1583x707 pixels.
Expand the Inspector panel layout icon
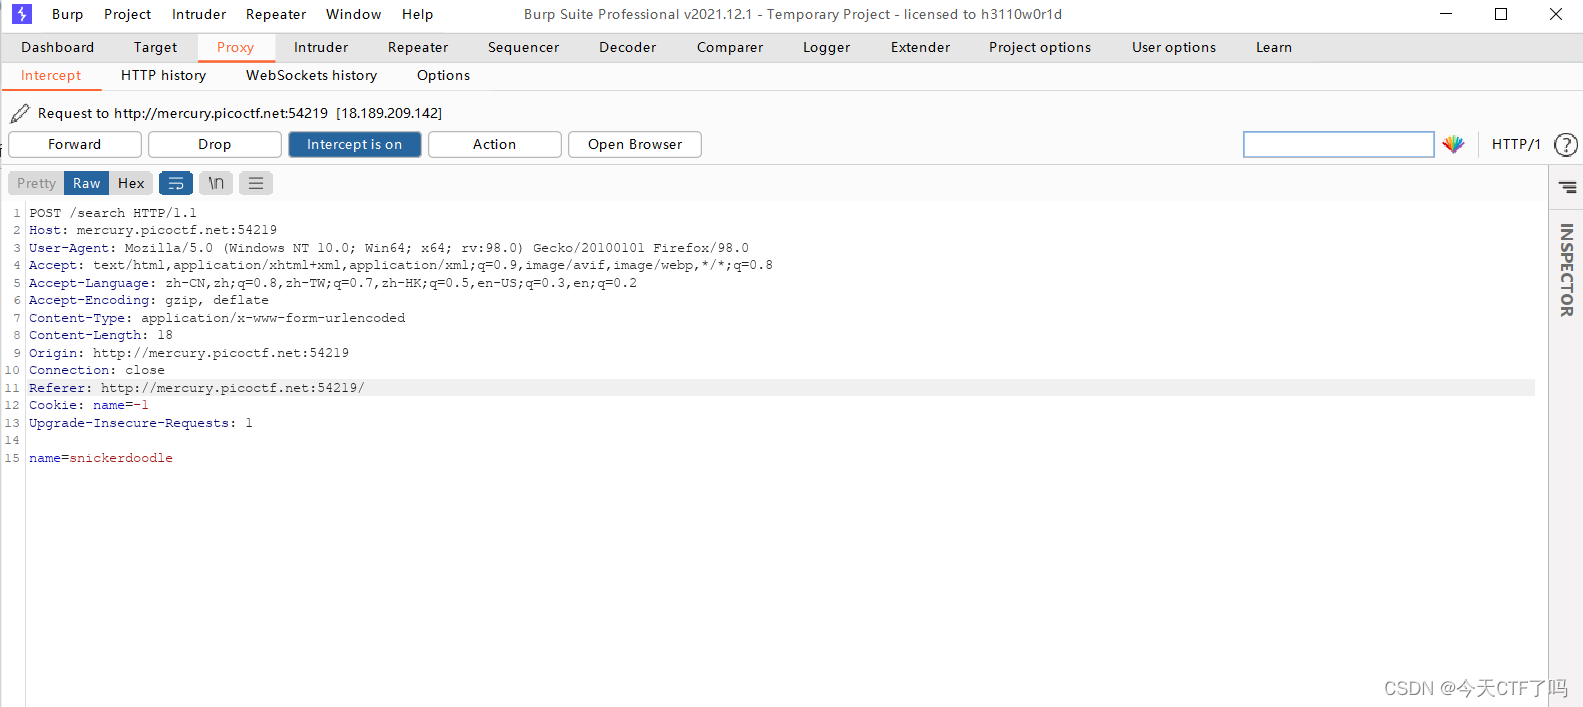1567,187
